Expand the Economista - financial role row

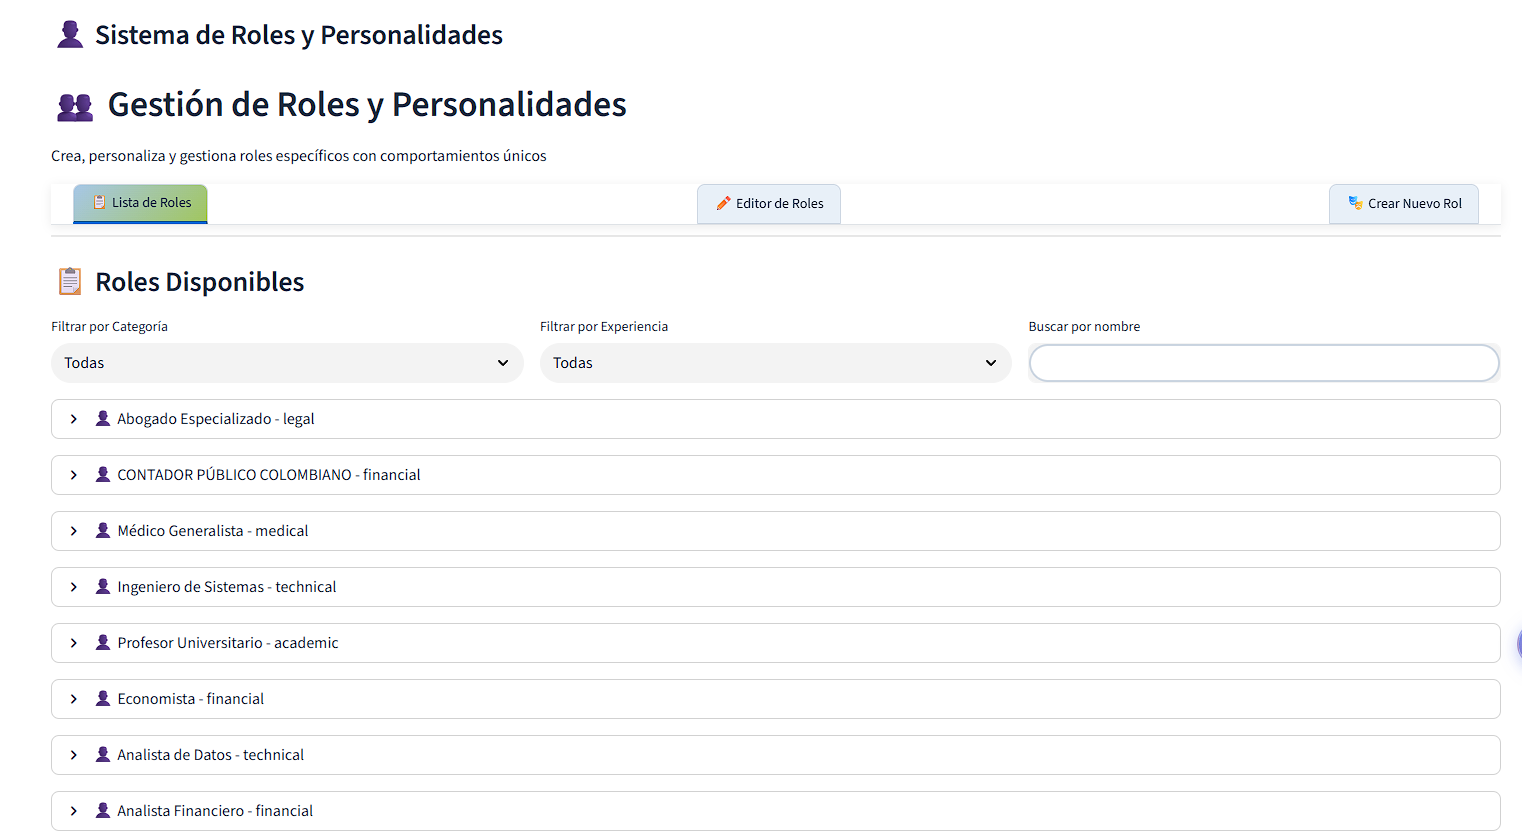click(190, 699)
